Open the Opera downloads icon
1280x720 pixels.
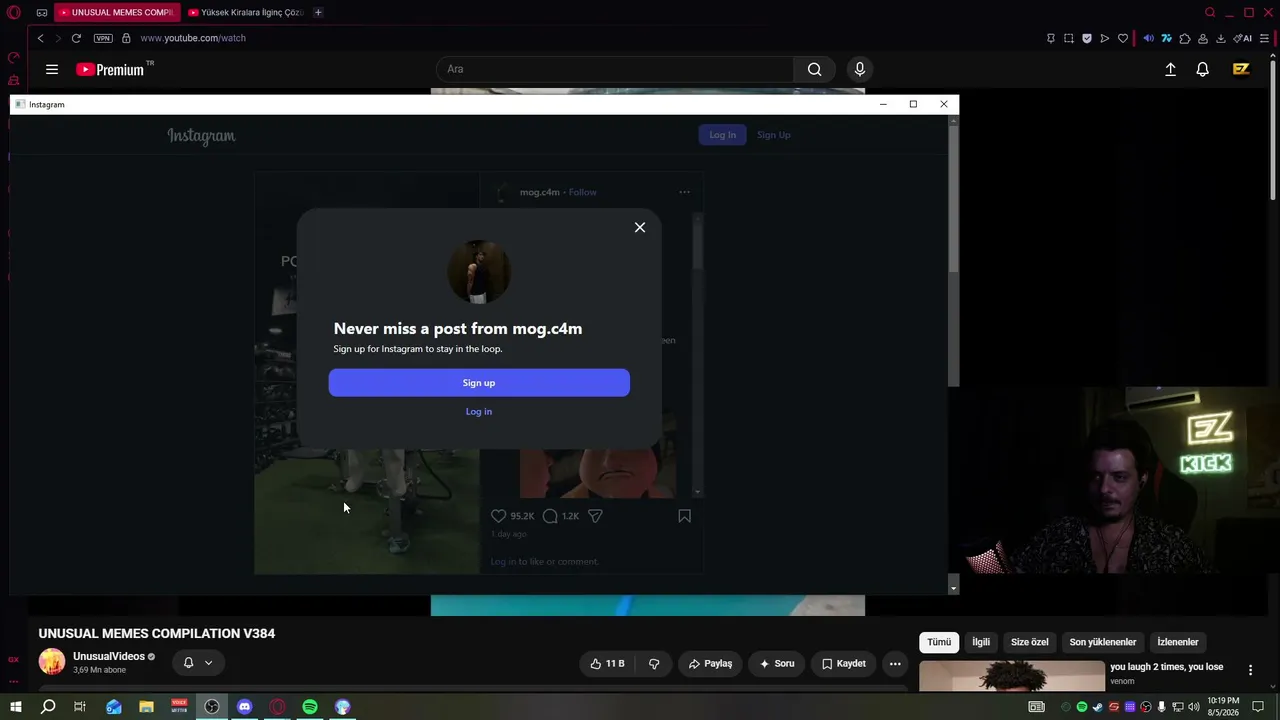click(1221, 38)
